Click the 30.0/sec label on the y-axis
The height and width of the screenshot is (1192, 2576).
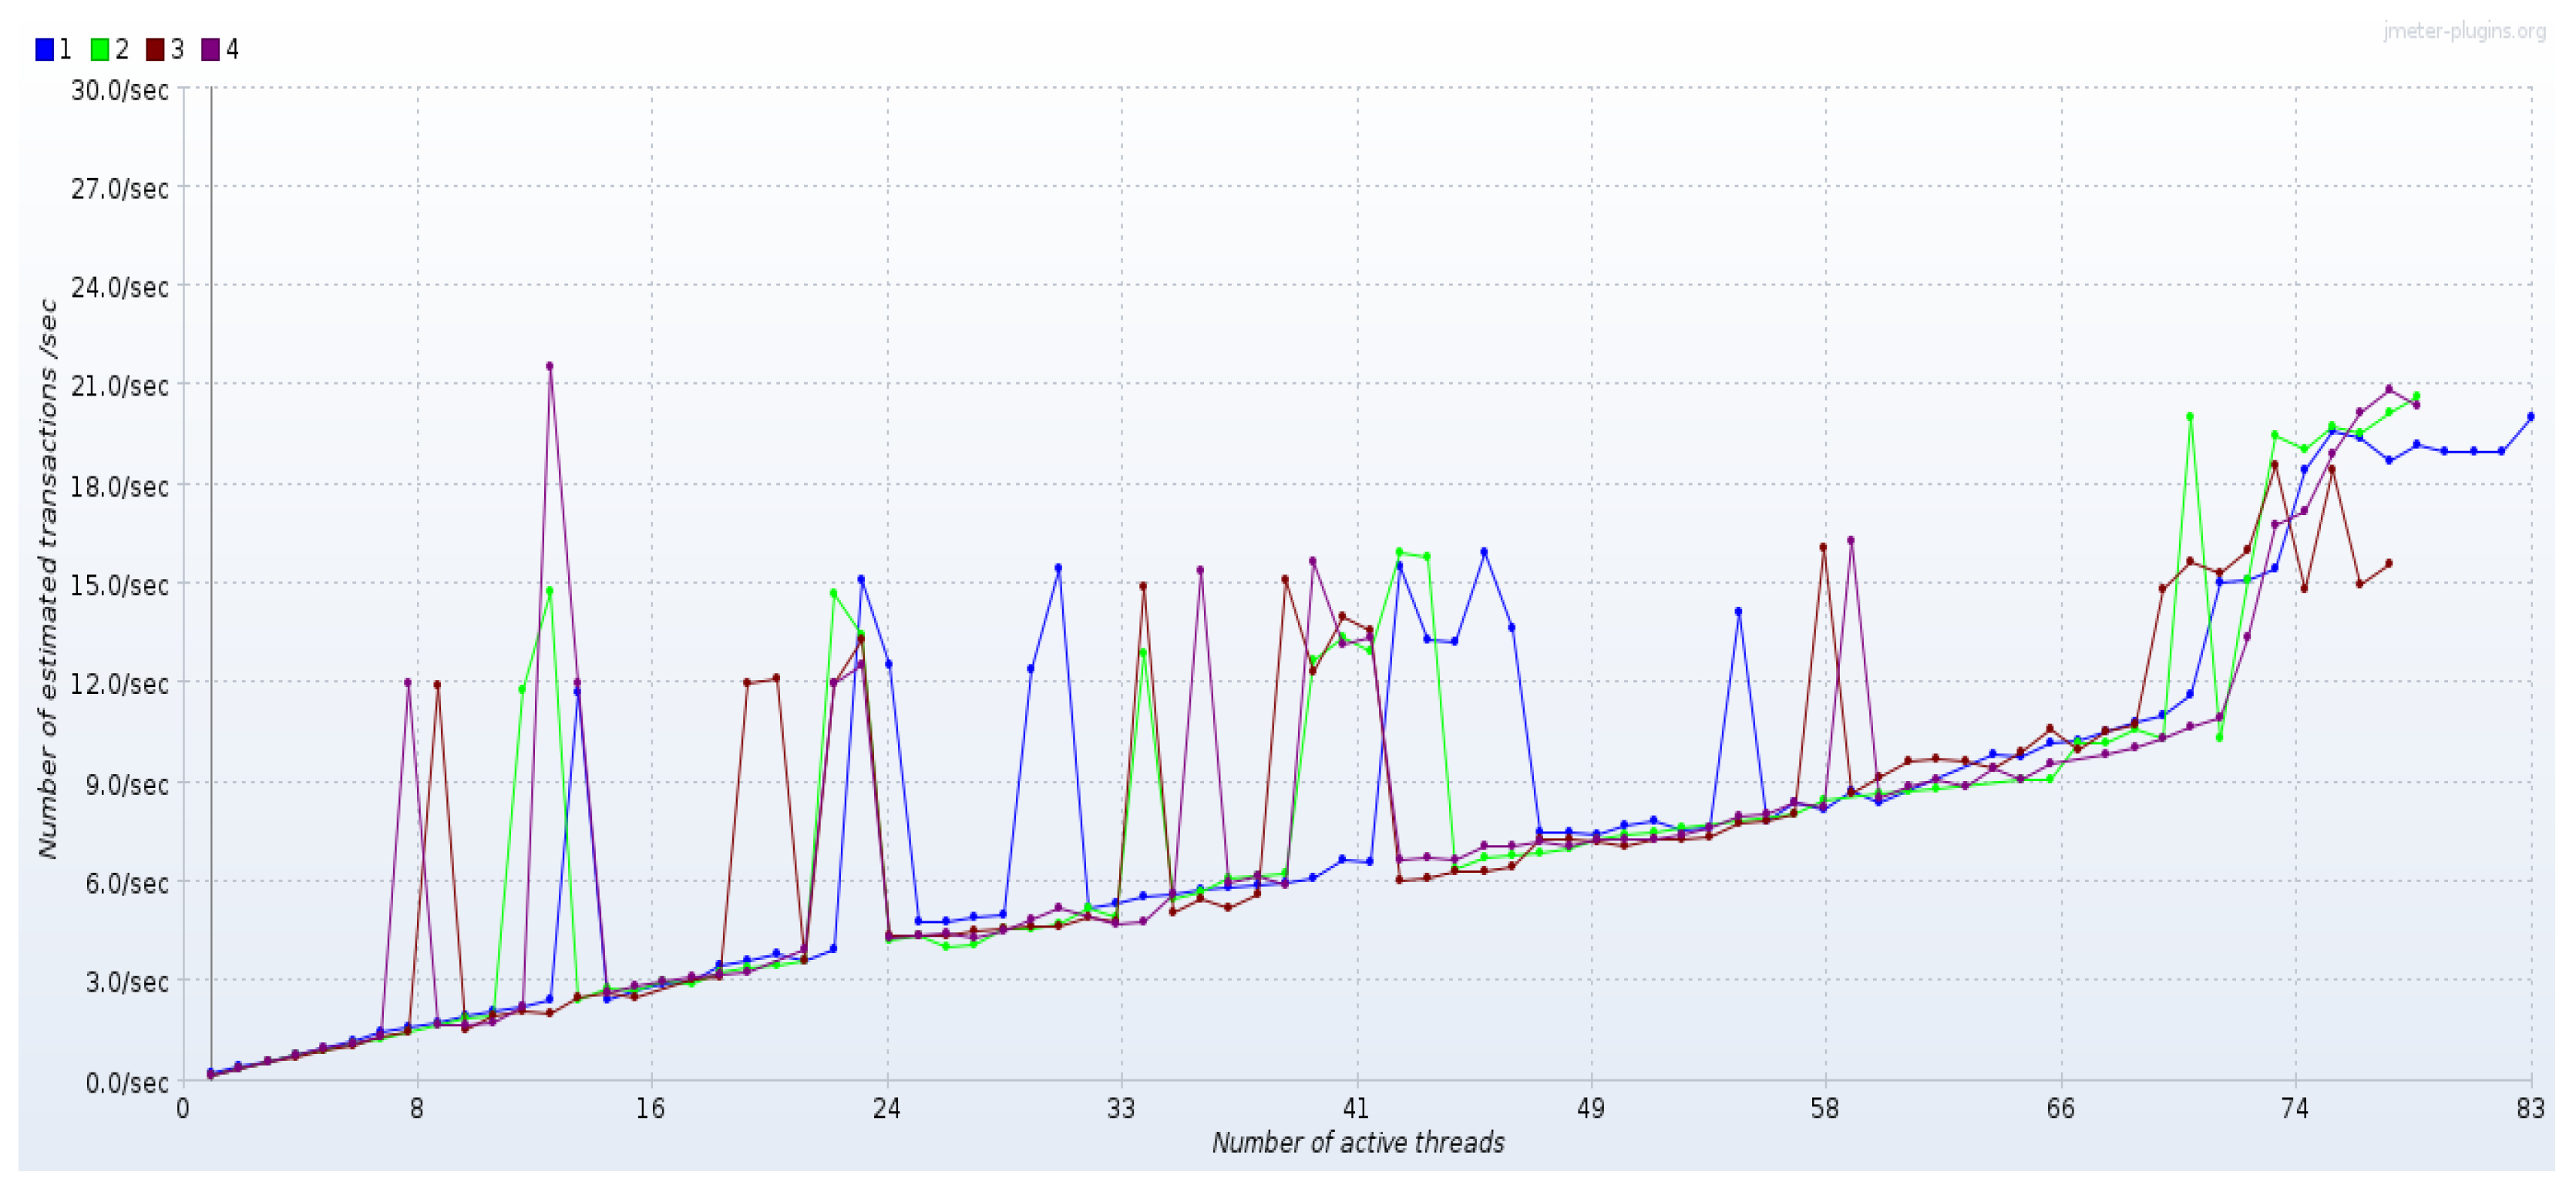(x=119, y=90)
